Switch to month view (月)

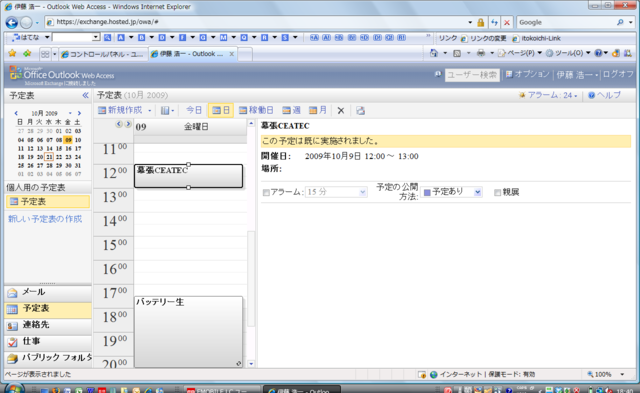(x=318, y=110)
